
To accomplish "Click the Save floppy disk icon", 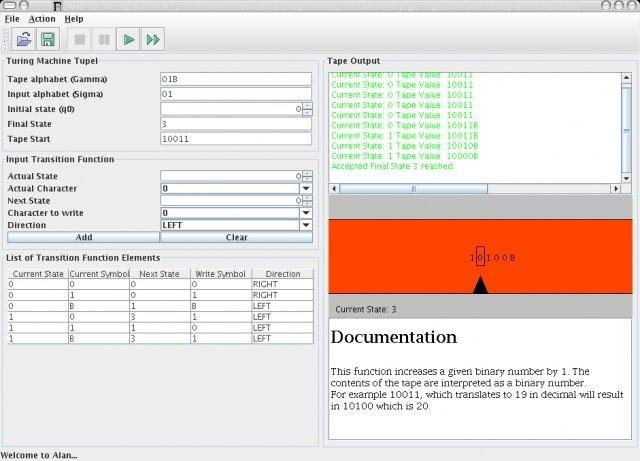I will (x=47, y=39).
